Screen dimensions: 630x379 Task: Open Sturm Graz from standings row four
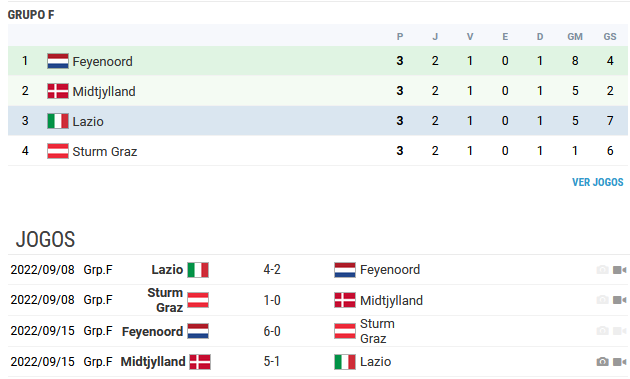tap(105, 152)
